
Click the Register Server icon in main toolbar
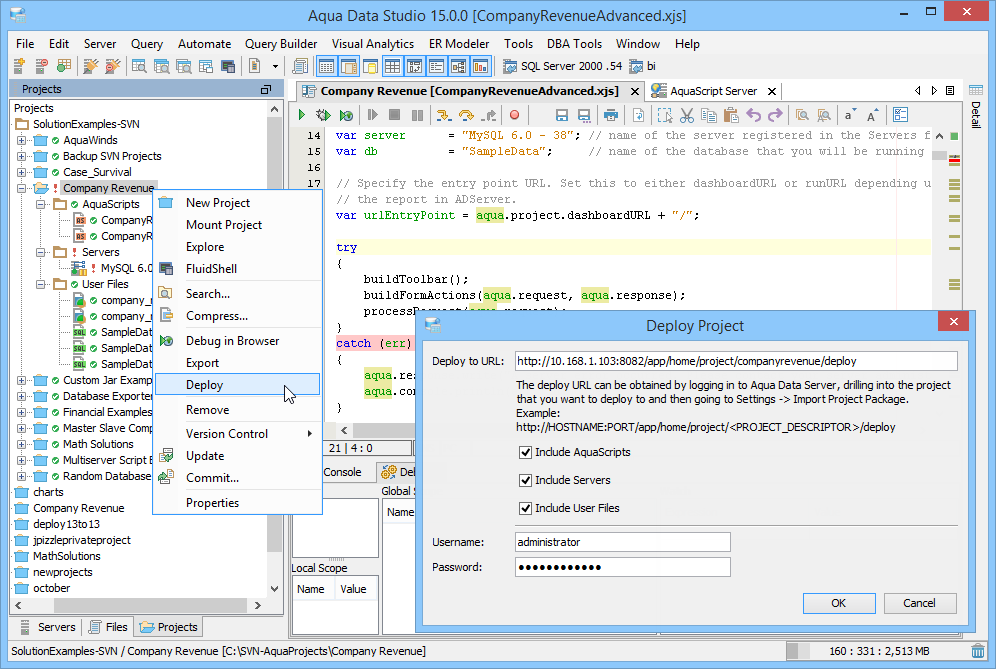[x=20, y=65]
